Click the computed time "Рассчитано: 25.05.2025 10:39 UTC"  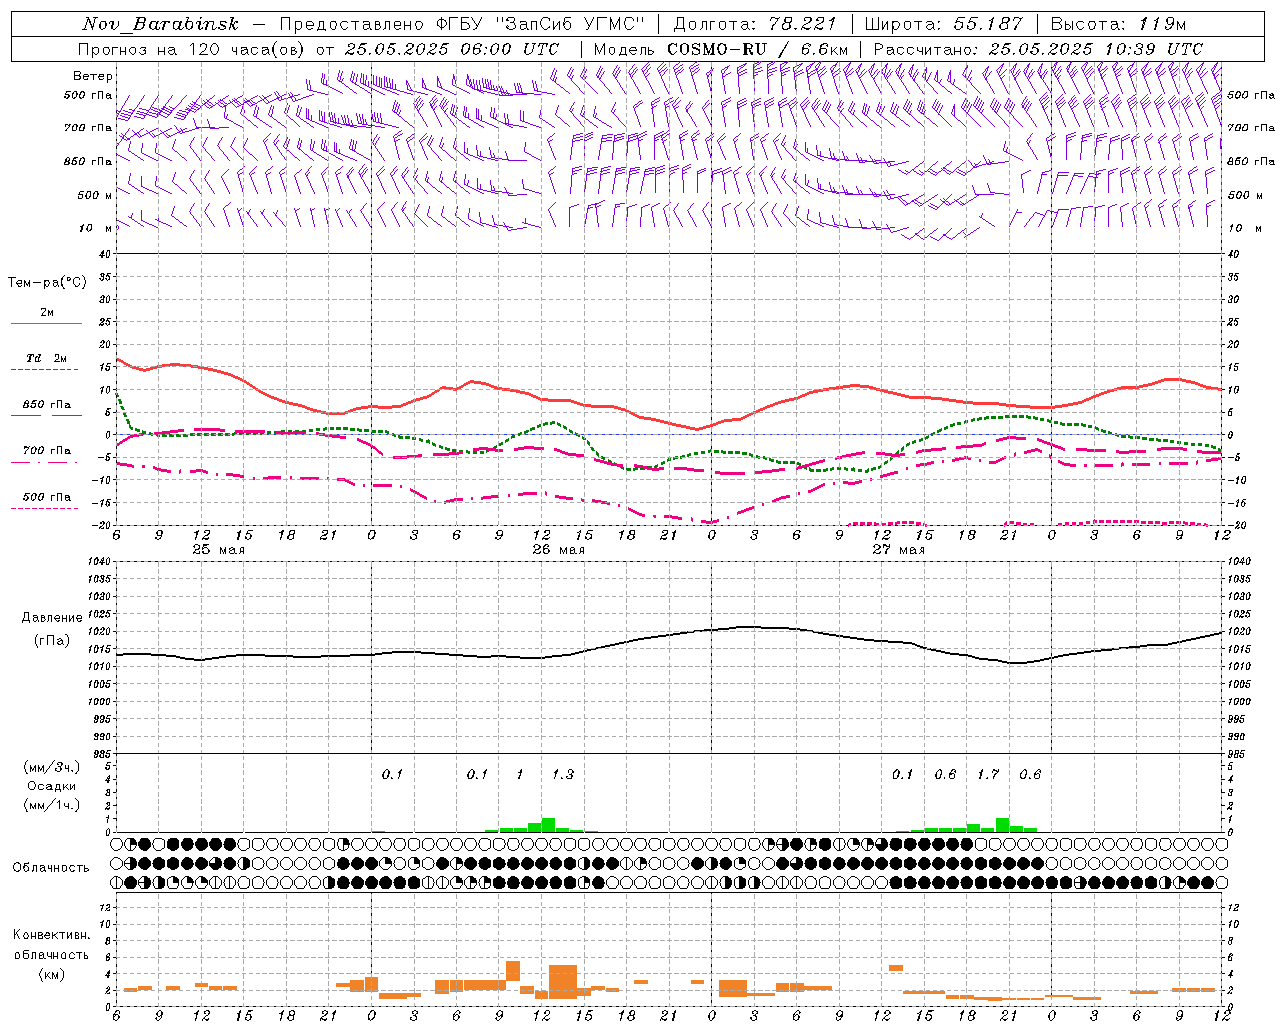[x=1038, y=49]
